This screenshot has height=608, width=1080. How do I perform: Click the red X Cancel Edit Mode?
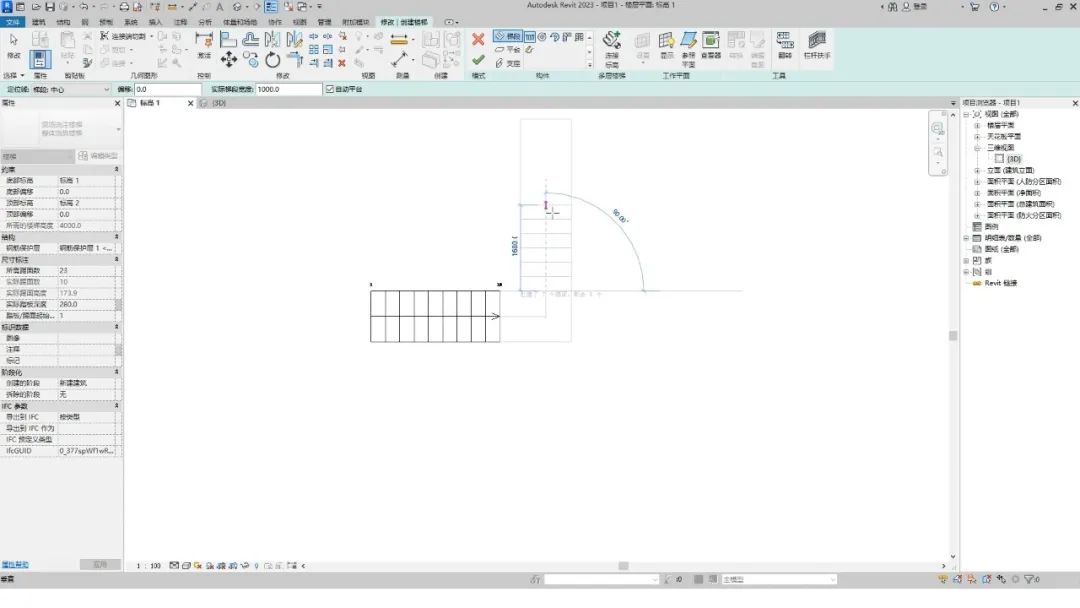point(478,40)
